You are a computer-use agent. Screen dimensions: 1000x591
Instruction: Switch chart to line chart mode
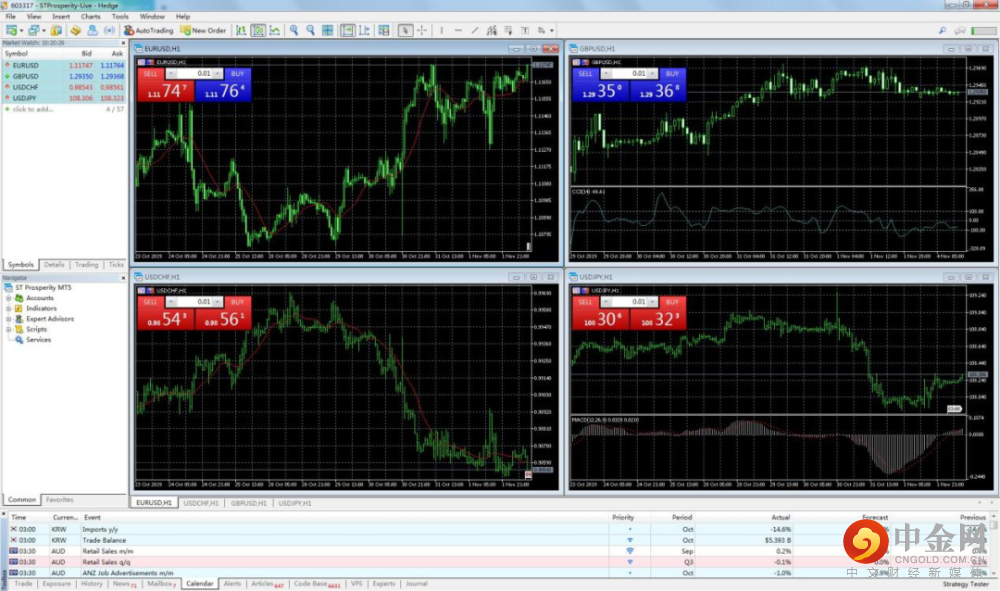click(x=275, y=30)
